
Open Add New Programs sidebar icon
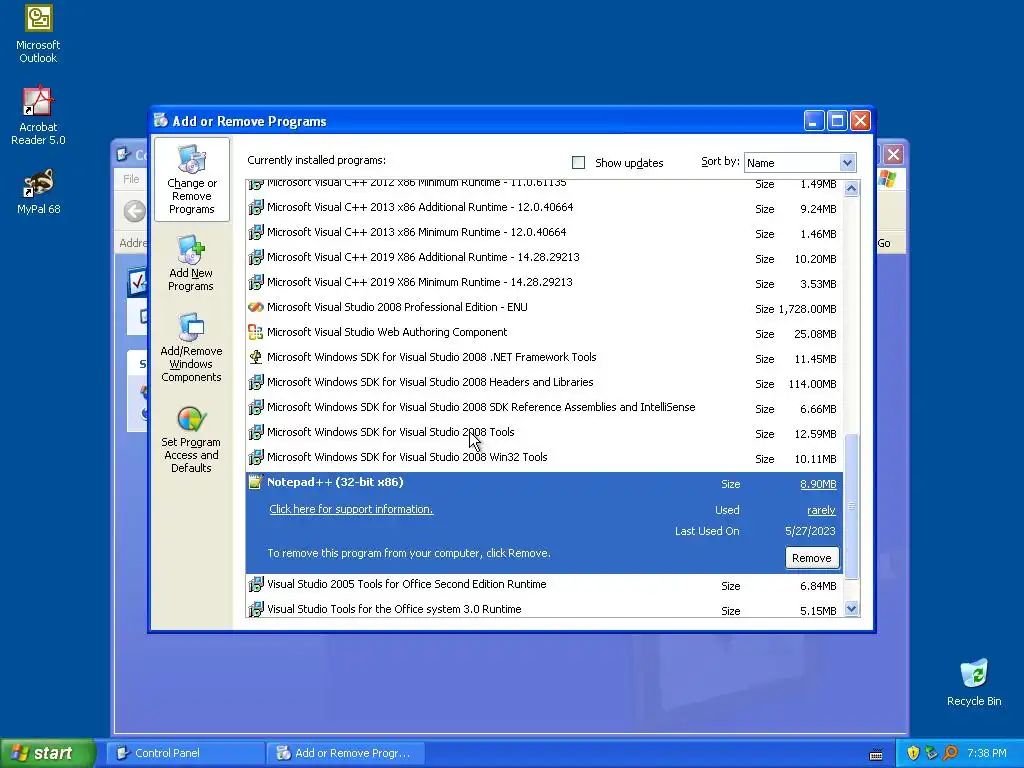click(x=191, y=263)
